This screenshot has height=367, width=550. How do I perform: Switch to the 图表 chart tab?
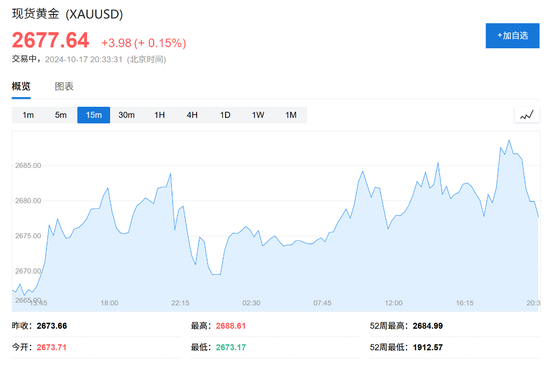tap(64, 86)
